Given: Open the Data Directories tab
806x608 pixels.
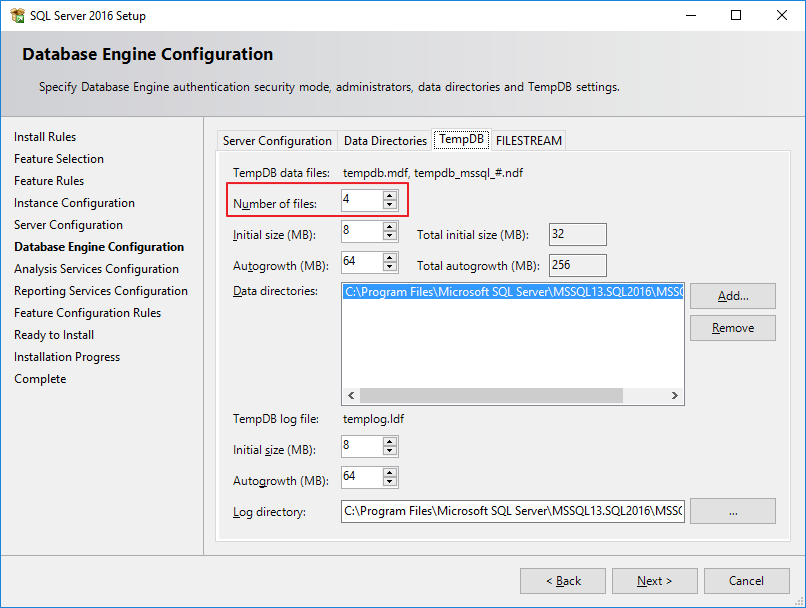Looking at the screenshot, I should coord(385,140).
